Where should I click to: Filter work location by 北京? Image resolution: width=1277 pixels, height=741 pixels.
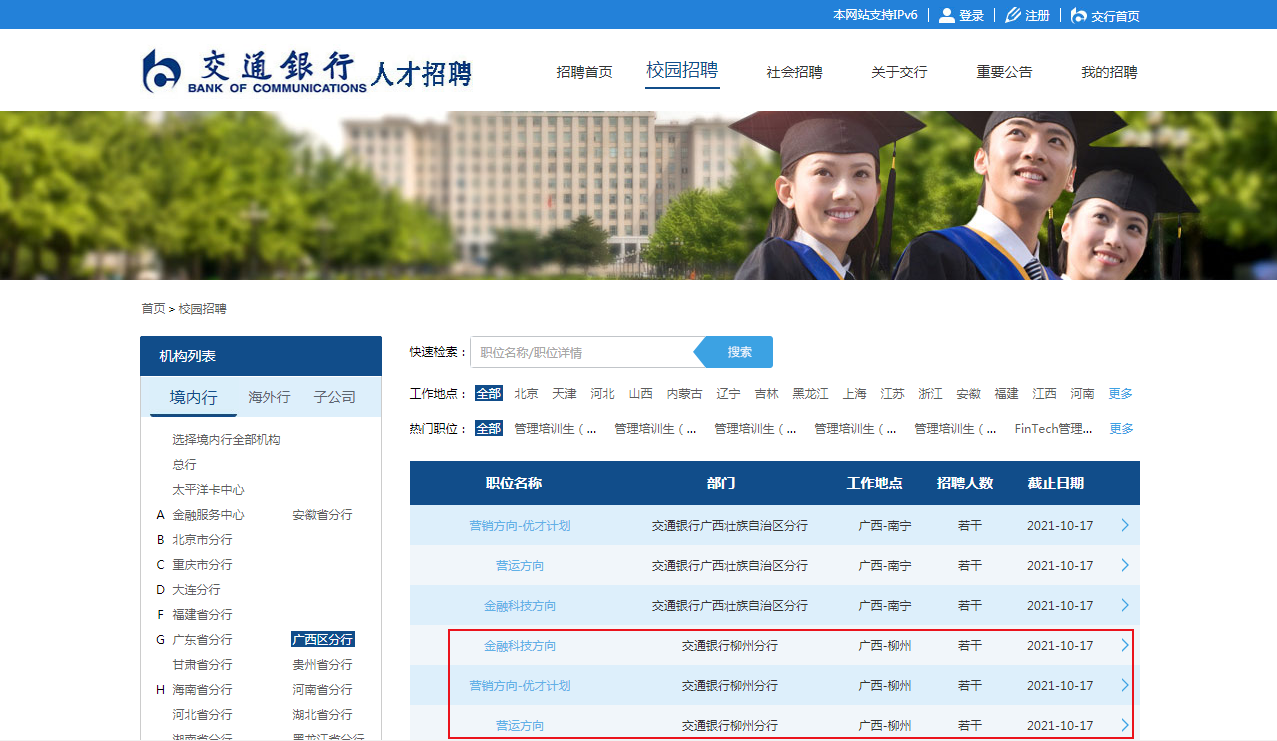pos(527,394)
